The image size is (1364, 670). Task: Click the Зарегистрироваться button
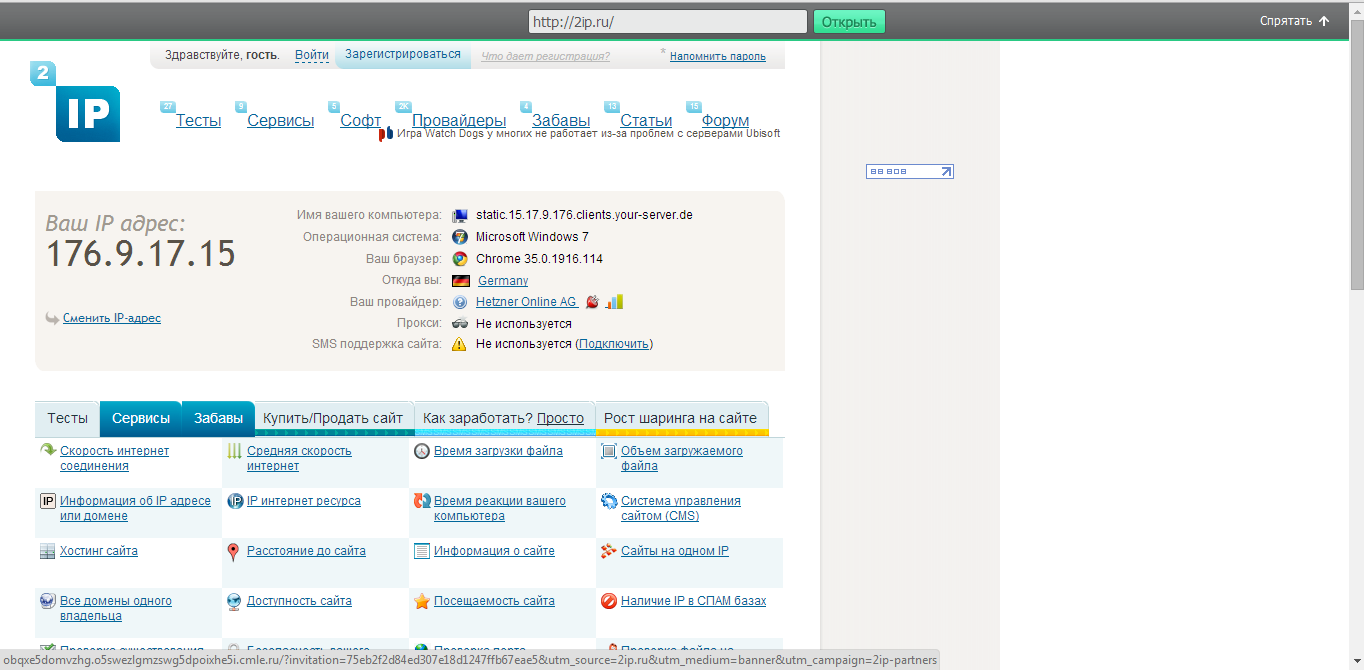(x=403, y=54)
